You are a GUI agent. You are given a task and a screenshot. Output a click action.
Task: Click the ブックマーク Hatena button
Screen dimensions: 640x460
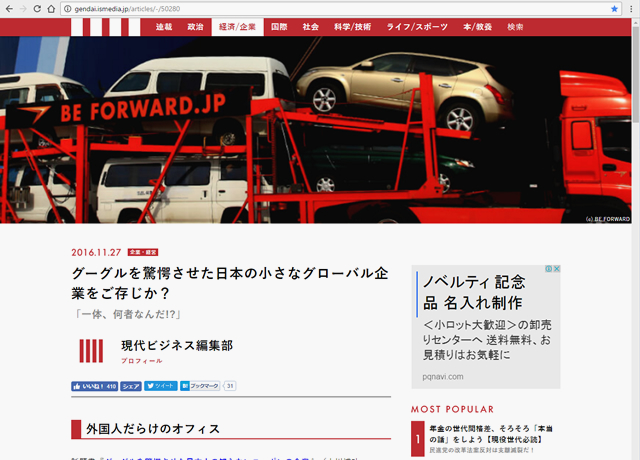click(x=200, y=385)
